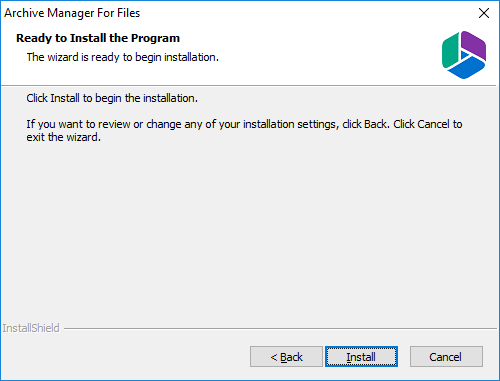
Task: Click the wizard is ready to begin text
Action: pos(123,57)
